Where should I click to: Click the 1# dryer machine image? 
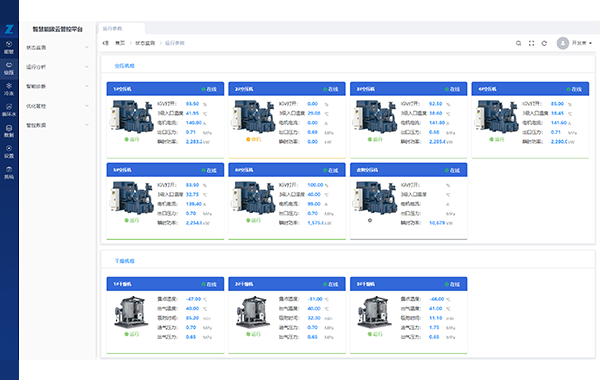(131, 312)
